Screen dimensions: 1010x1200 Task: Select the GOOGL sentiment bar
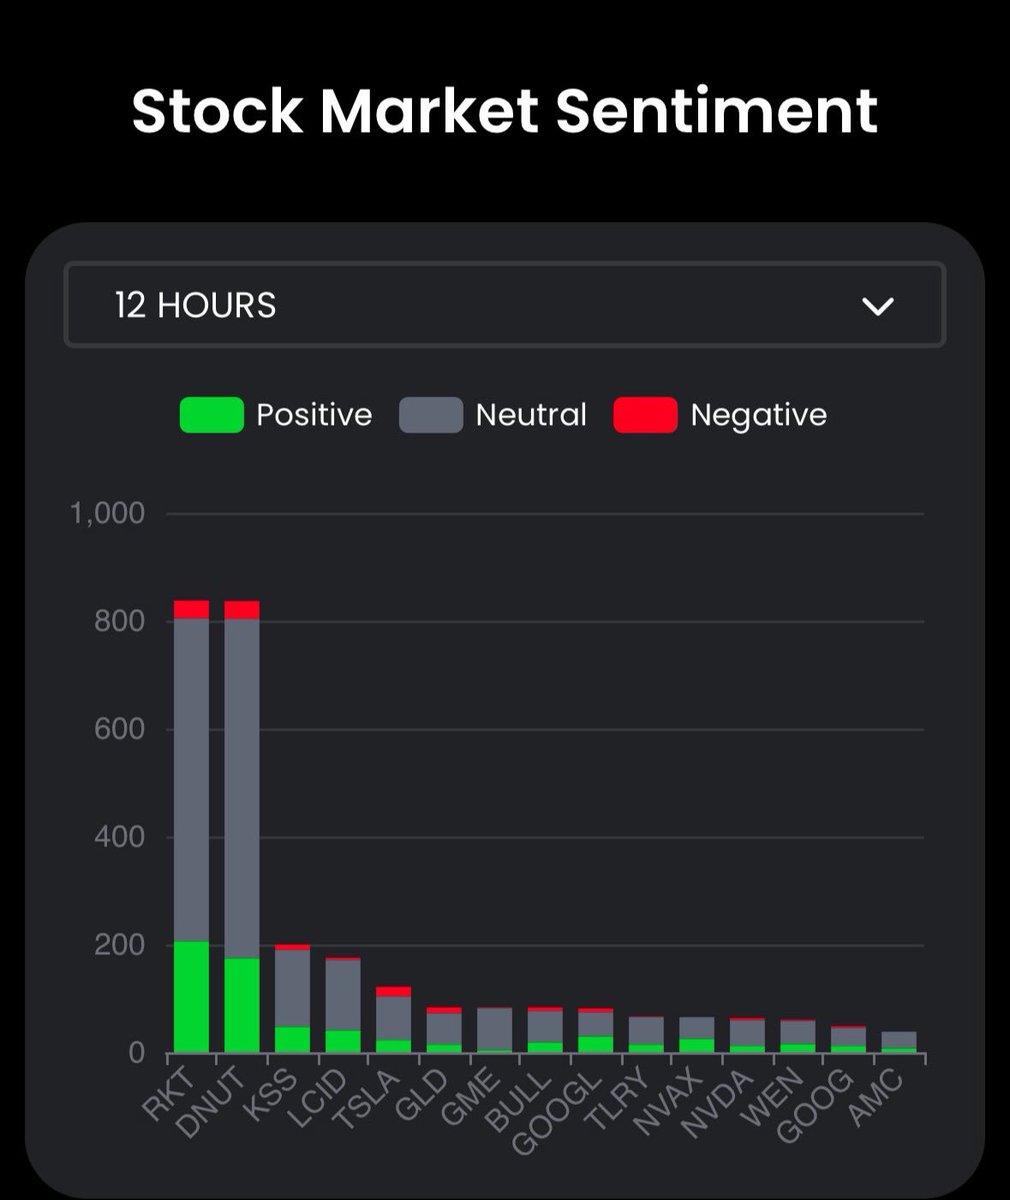coord(595,1031)
